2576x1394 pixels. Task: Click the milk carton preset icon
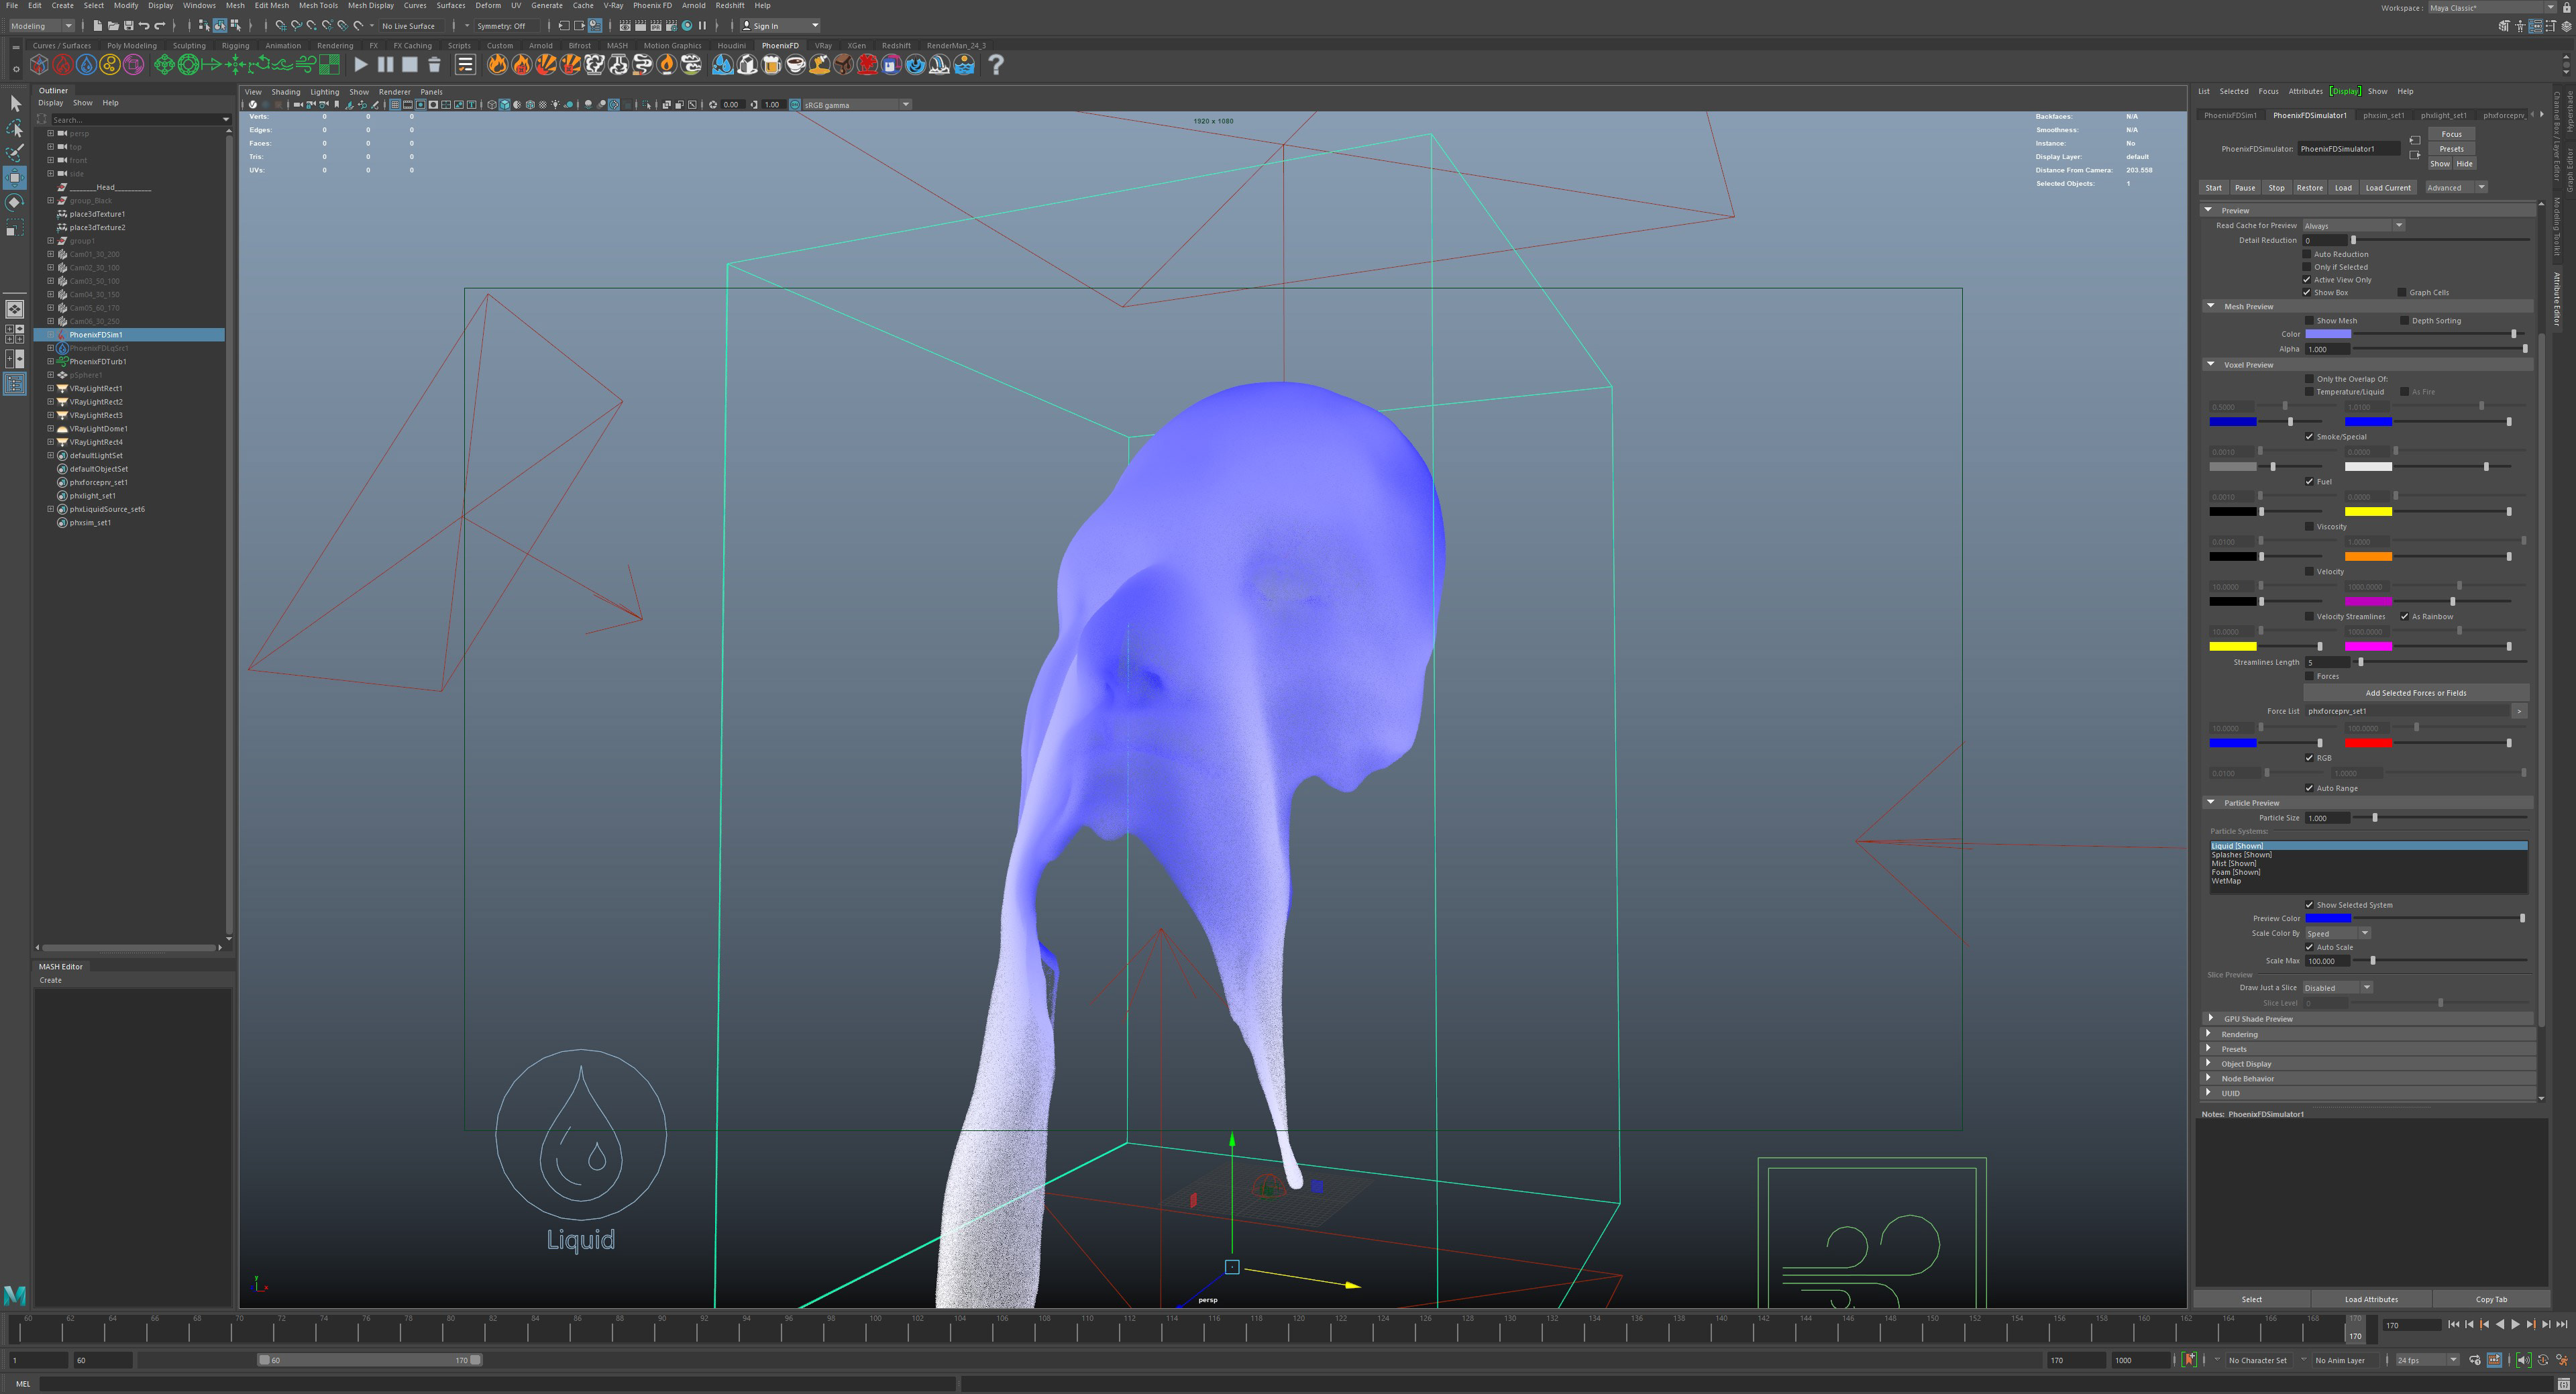pyautogui.click(x=747, y=65)
